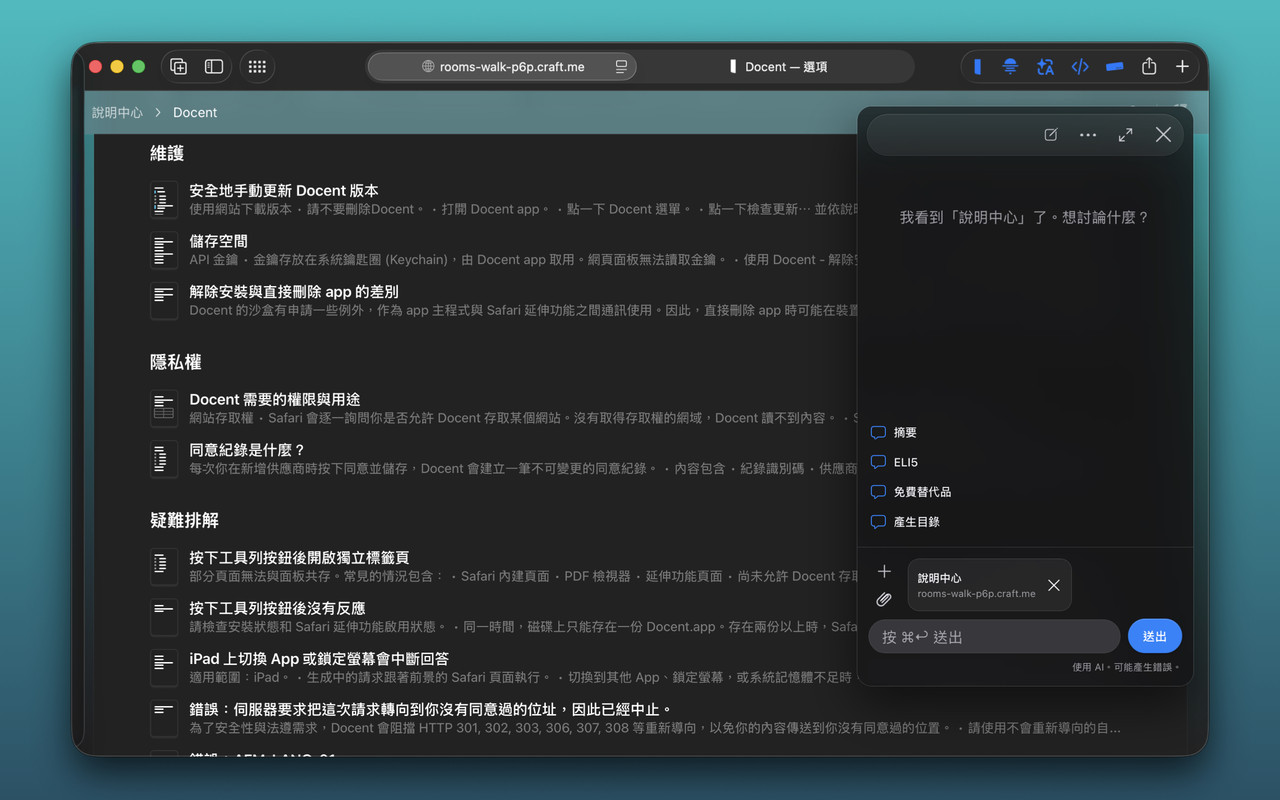Choose the 產生目錄 suggested prompt
Screen dimensions: 1280x800
click(905, 522)
